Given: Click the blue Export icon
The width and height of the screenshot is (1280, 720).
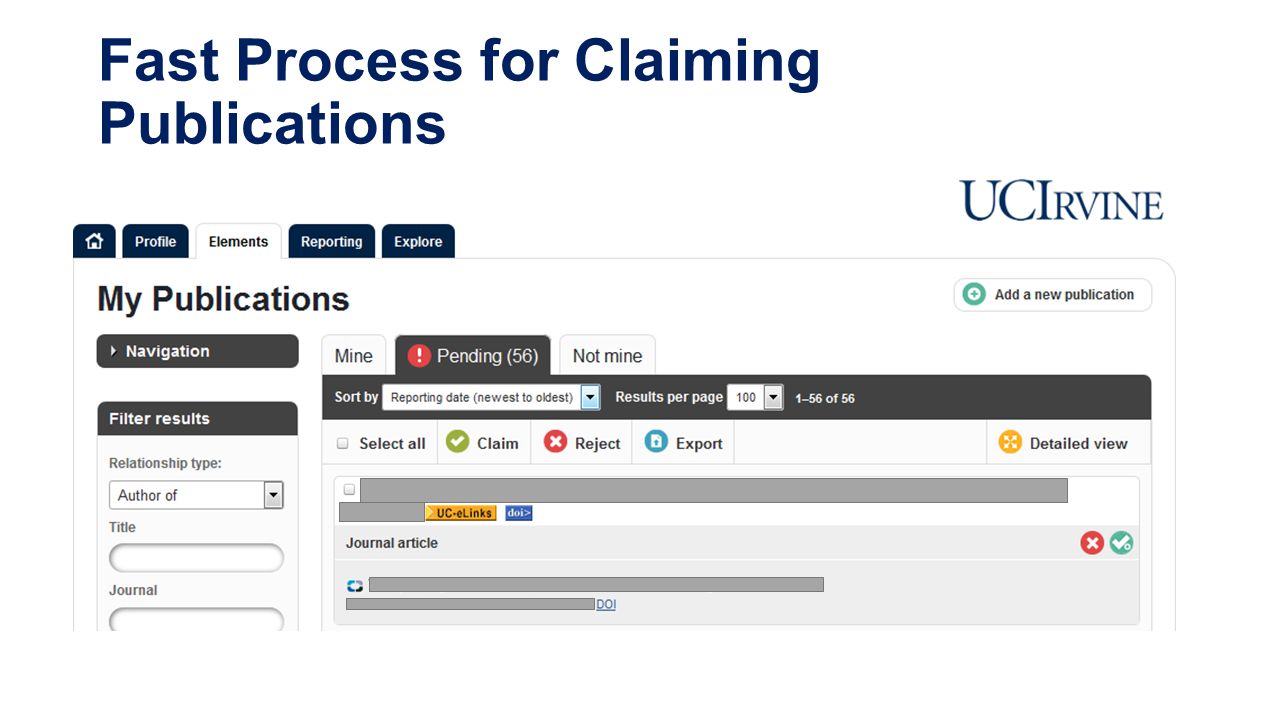Looking at the screenshot, I should click(x=656, y=442).
